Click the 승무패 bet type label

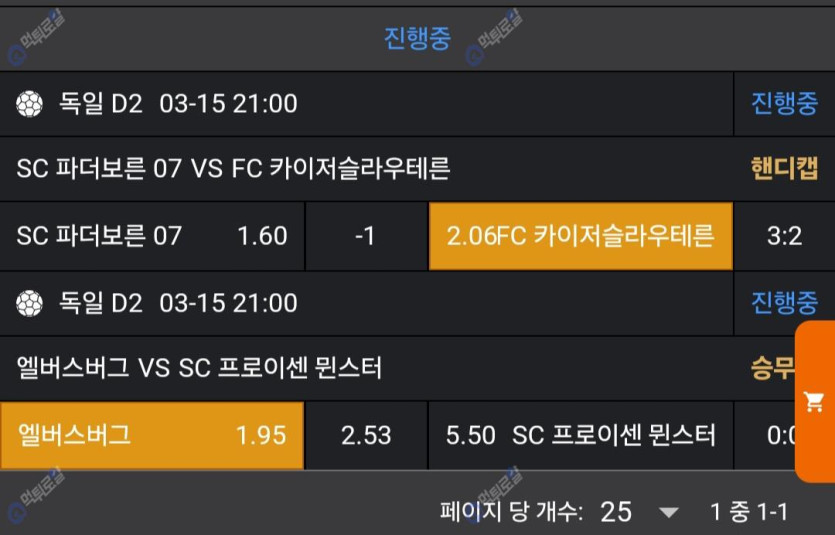click(x=772, y=368)
